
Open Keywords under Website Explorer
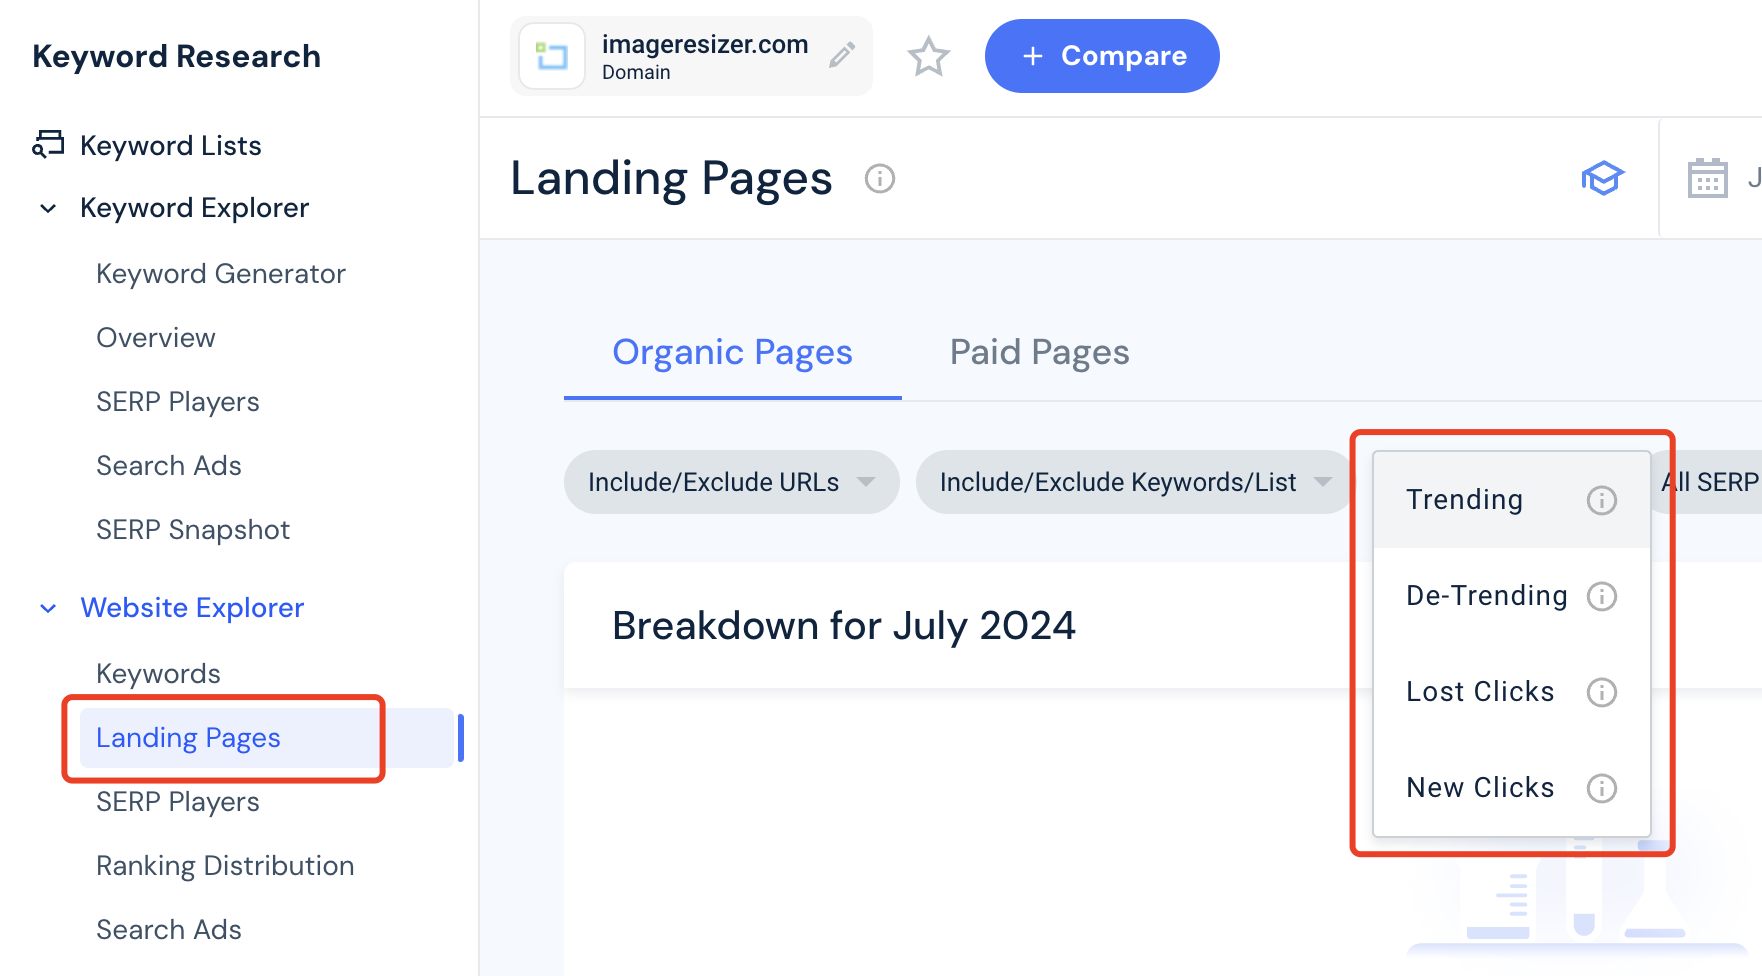coord(158,674)
